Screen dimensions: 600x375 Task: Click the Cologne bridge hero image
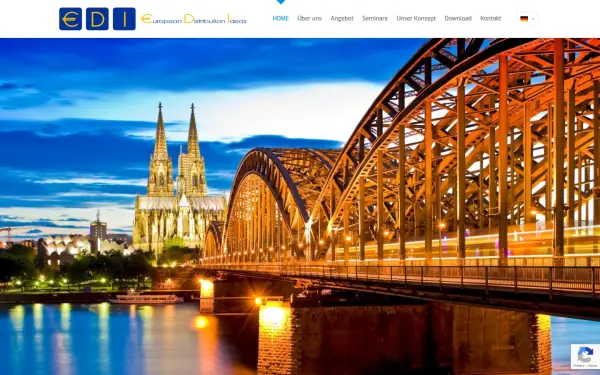300,207
